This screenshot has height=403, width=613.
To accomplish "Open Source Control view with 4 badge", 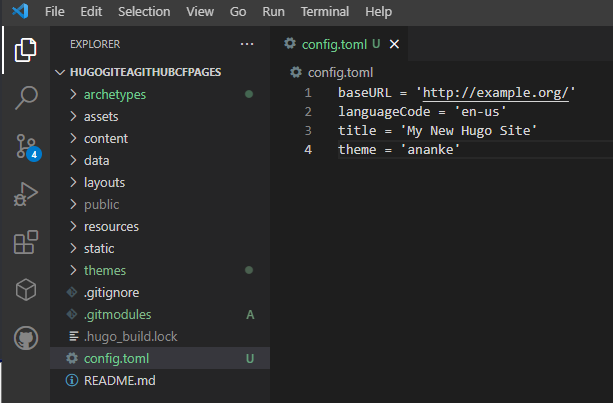I will pyautogui.click(x=26, y=146).
